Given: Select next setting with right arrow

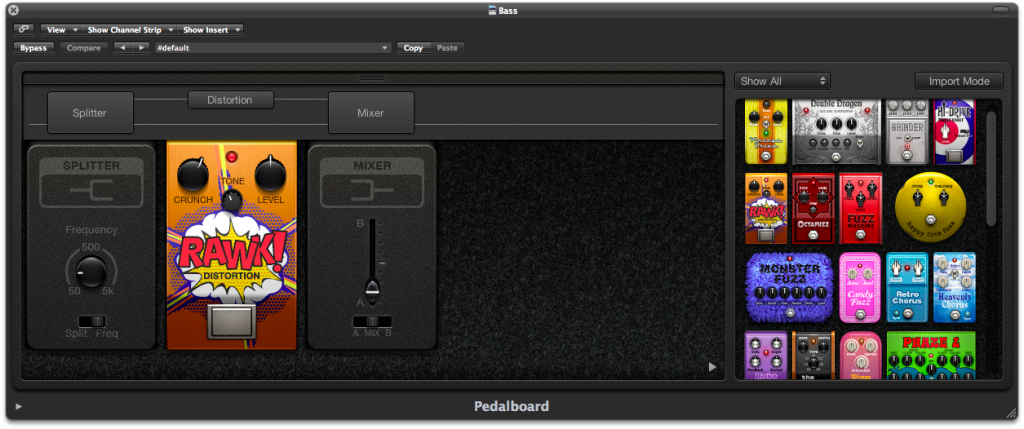Looking at the screenshot, I should pos(141,48).
